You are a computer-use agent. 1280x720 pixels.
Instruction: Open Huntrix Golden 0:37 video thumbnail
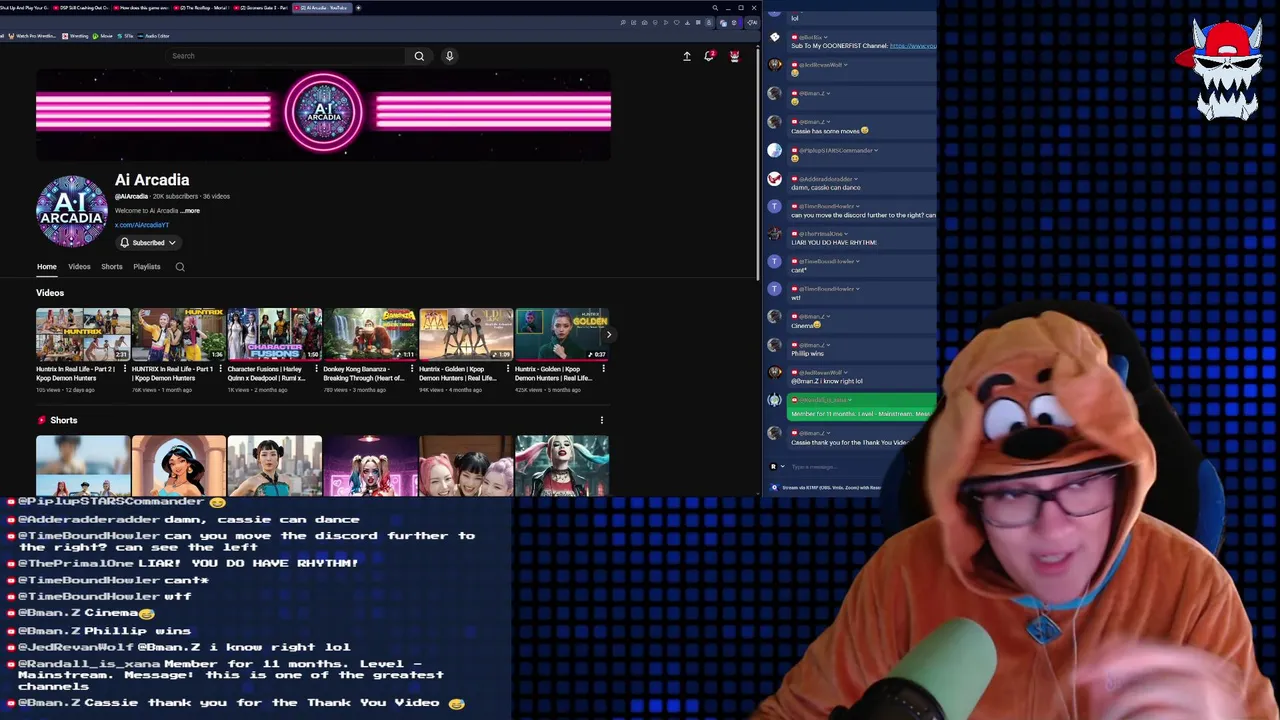(x=562, y=334)
